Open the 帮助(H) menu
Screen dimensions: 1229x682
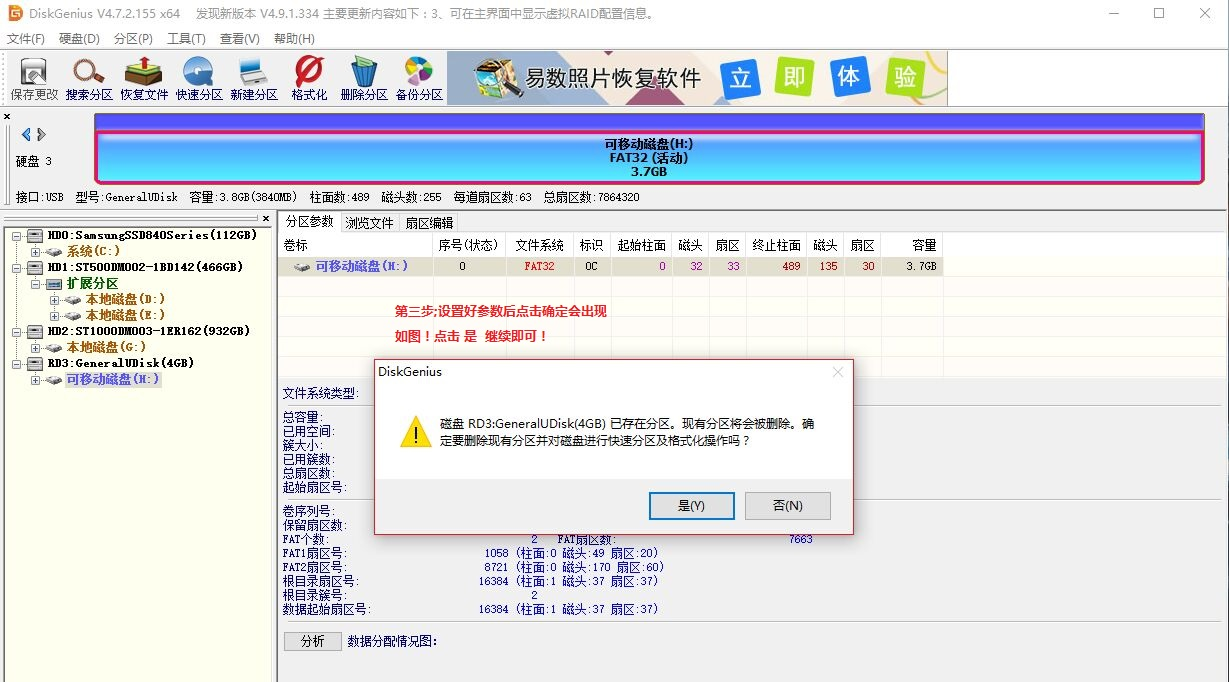[x=294, y=39]
